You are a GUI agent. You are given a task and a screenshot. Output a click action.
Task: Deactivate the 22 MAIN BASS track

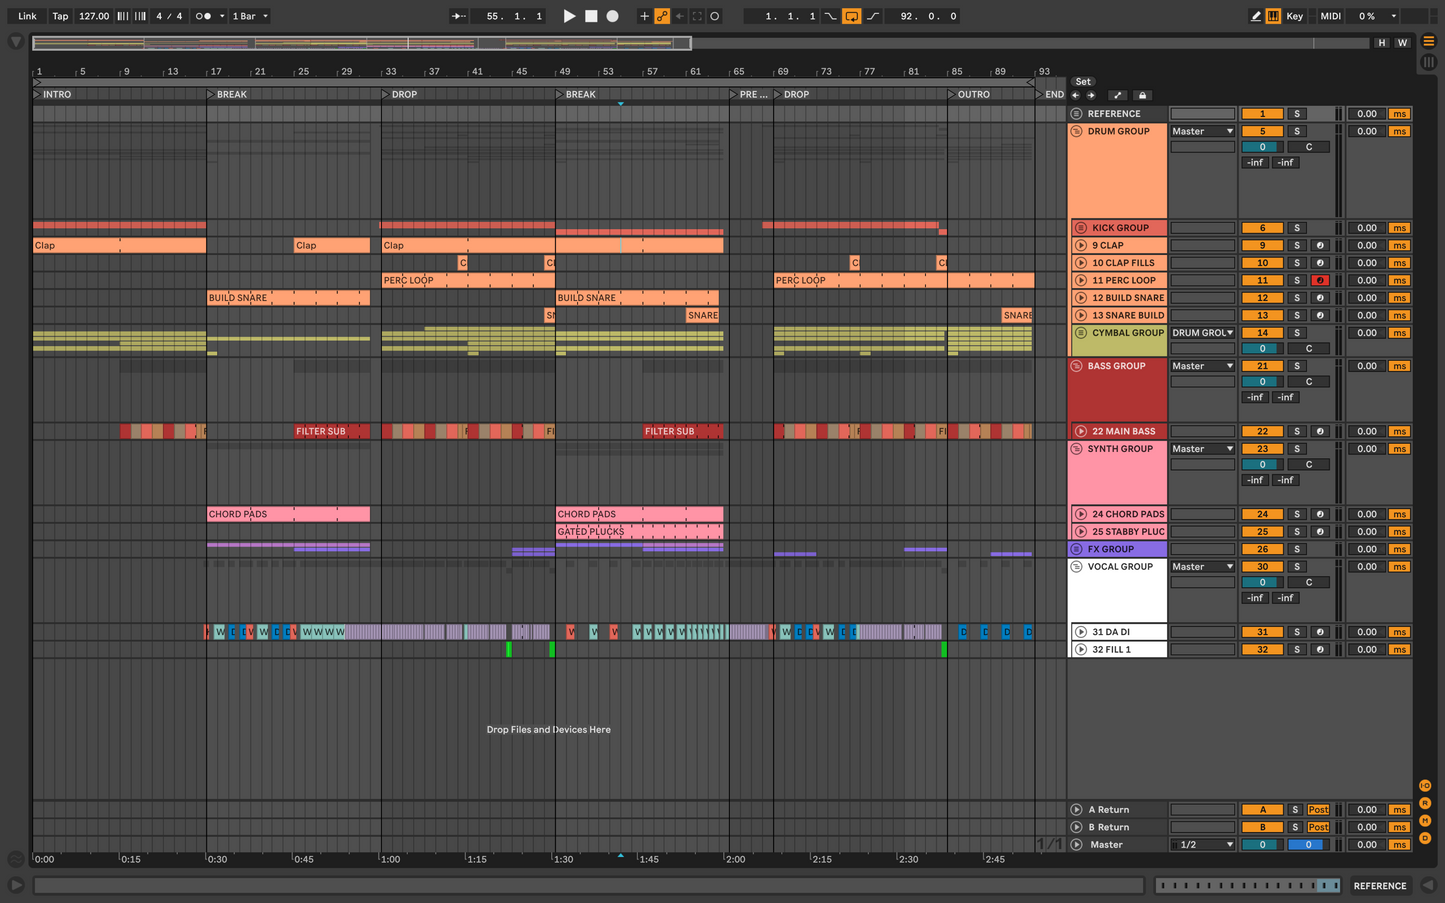tap(1262, 432)
